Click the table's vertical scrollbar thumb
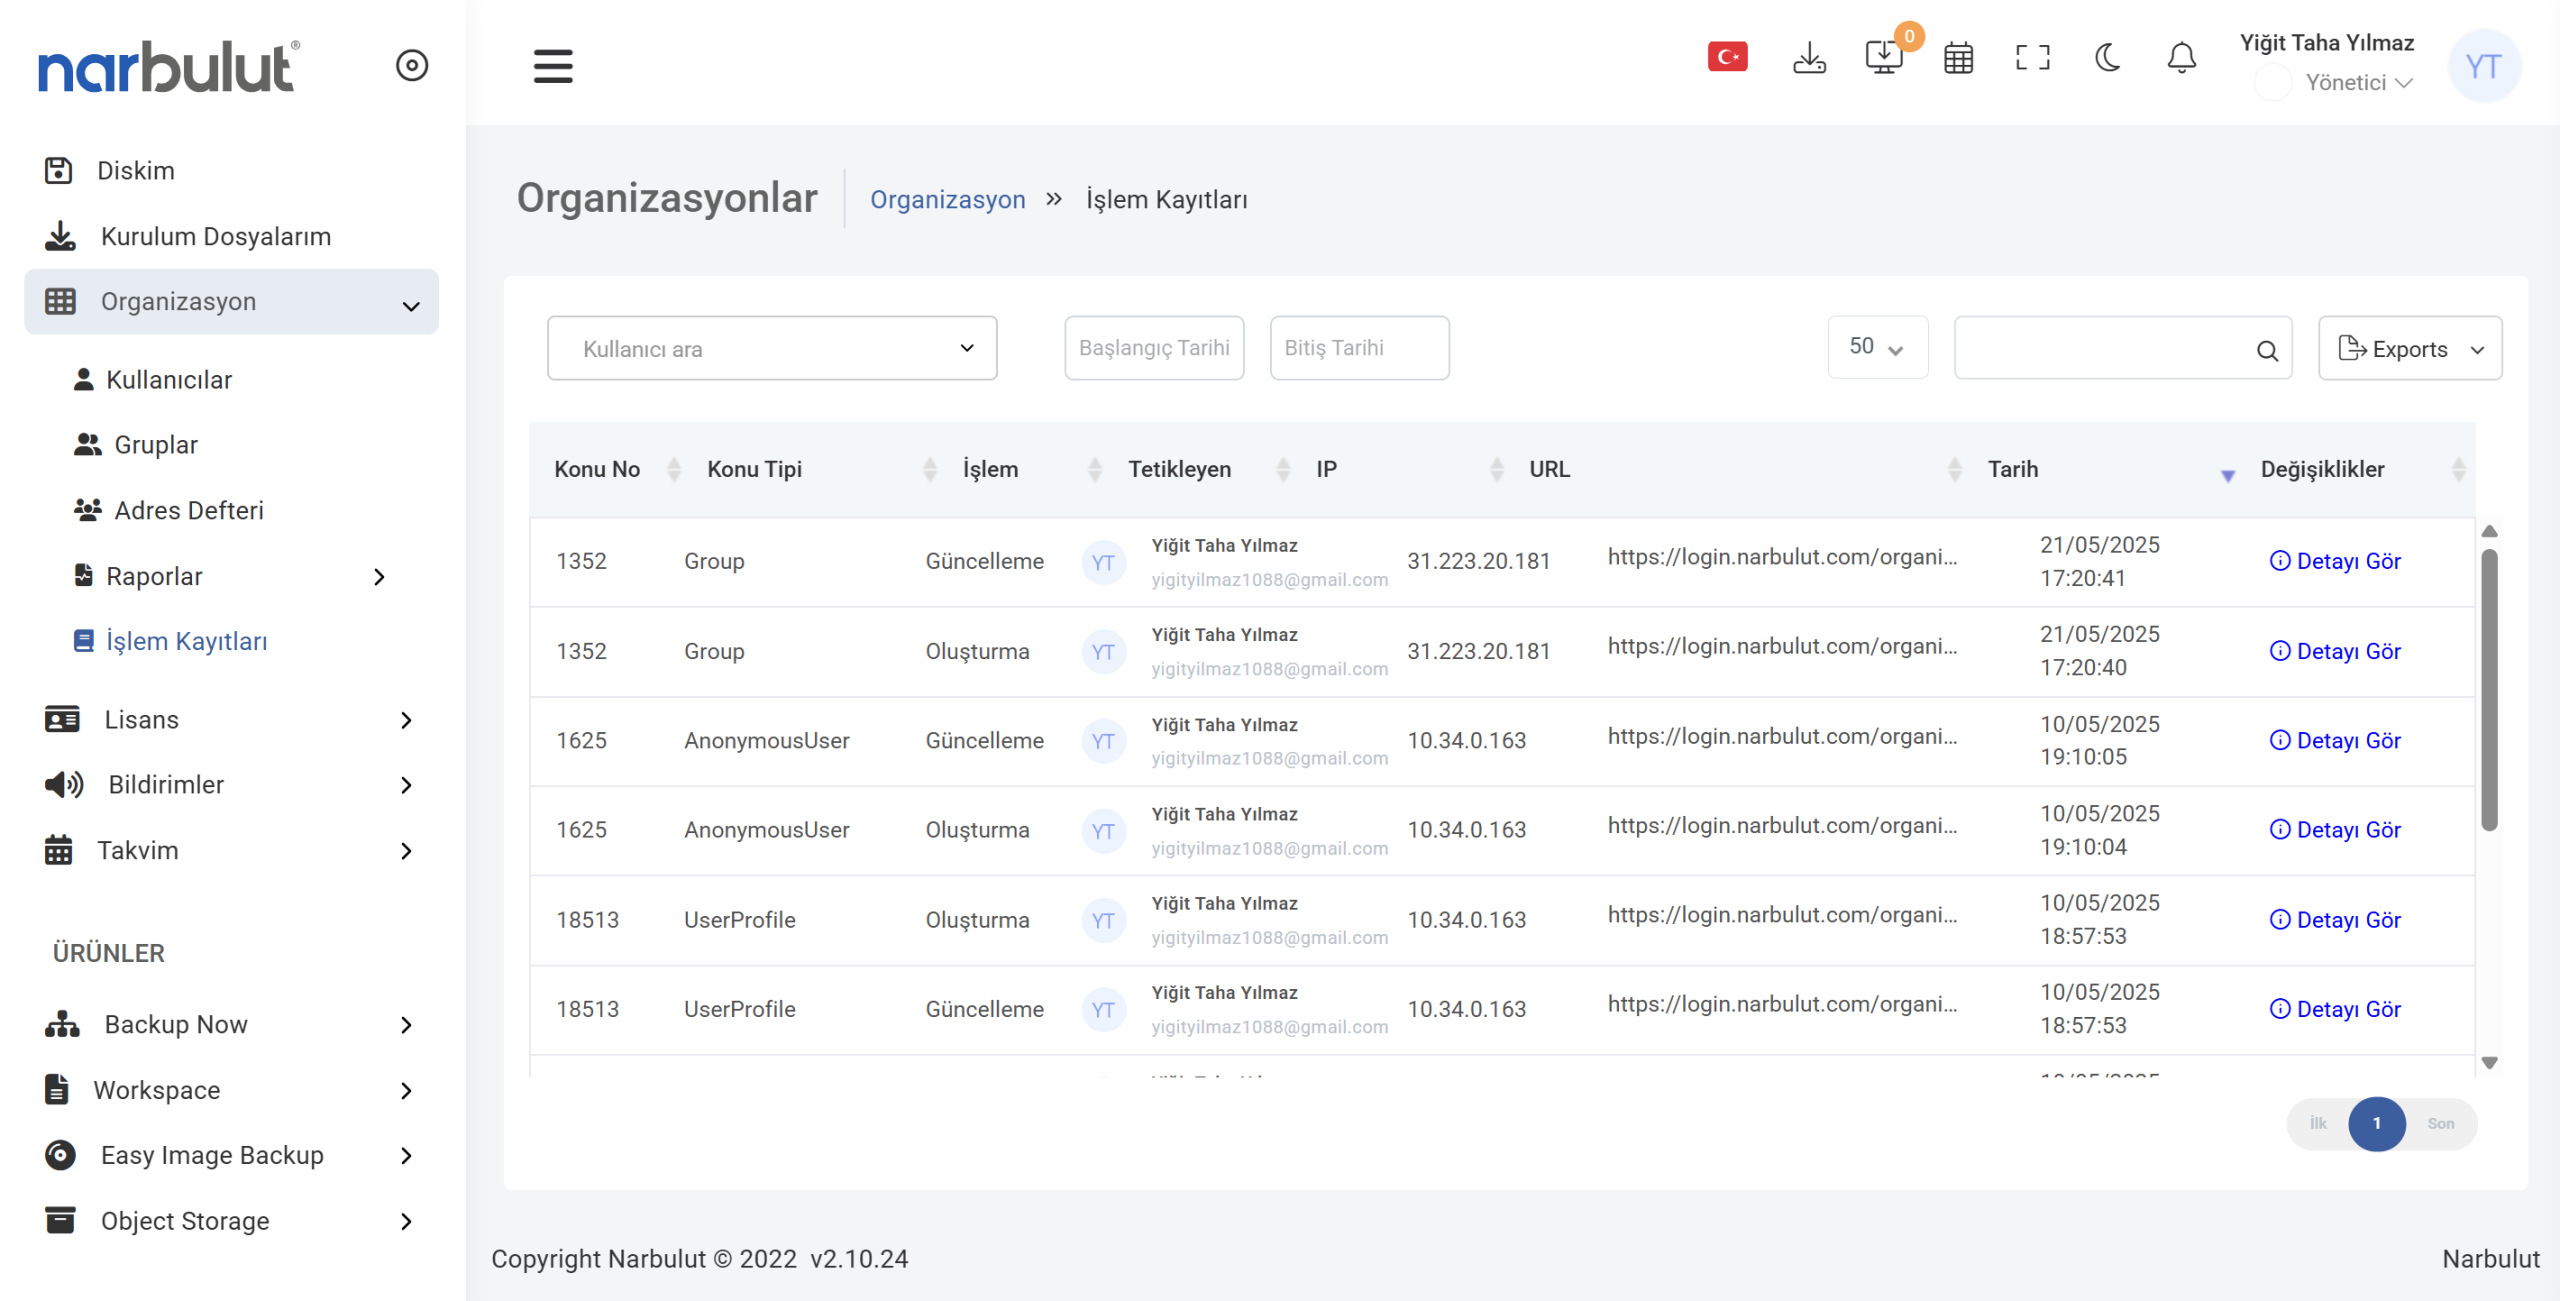The image size is (2560, 1301). click(x=2489, y=690)
